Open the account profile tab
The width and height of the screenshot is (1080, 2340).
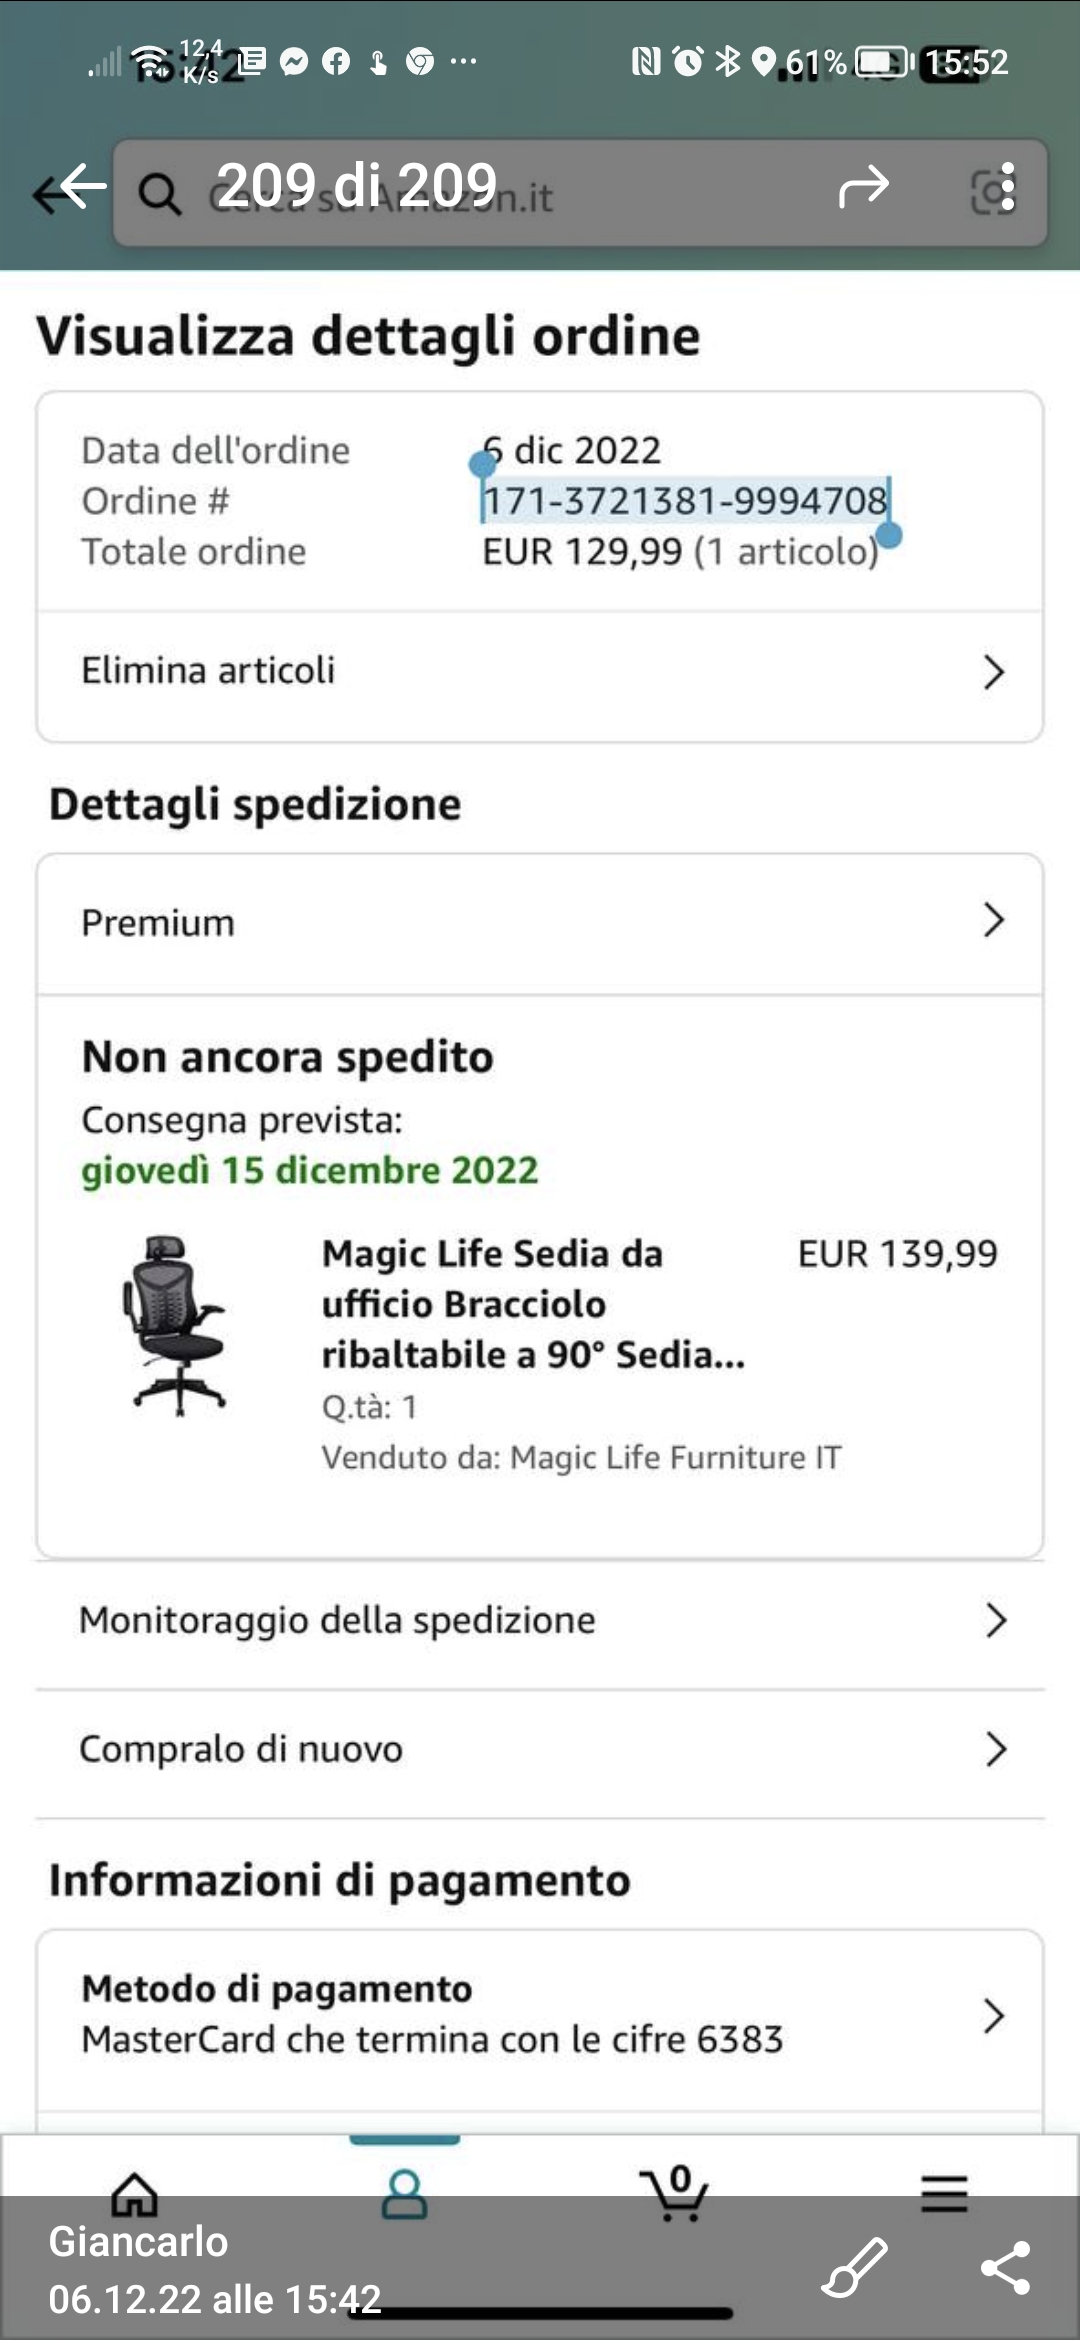tap(405, 2195)
